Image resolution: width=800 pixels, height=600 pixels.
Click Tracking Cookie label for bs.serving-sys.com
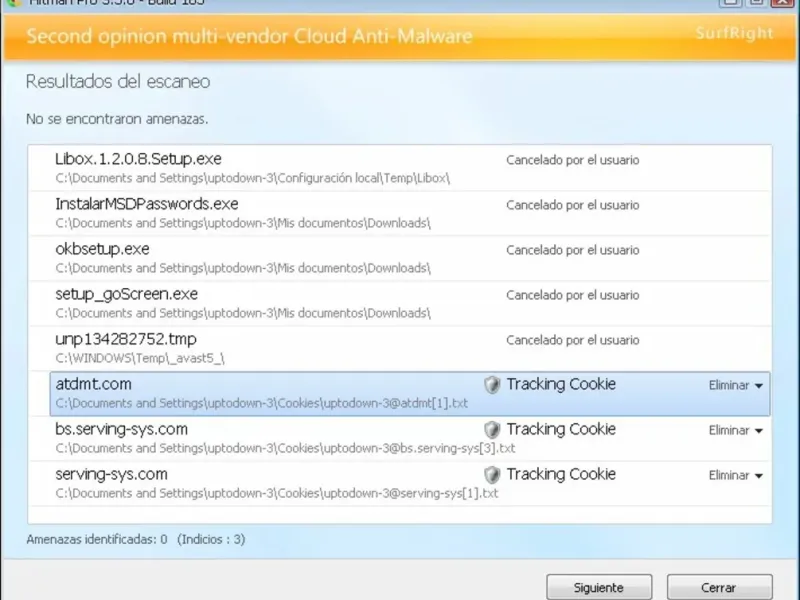coord(561,429)
